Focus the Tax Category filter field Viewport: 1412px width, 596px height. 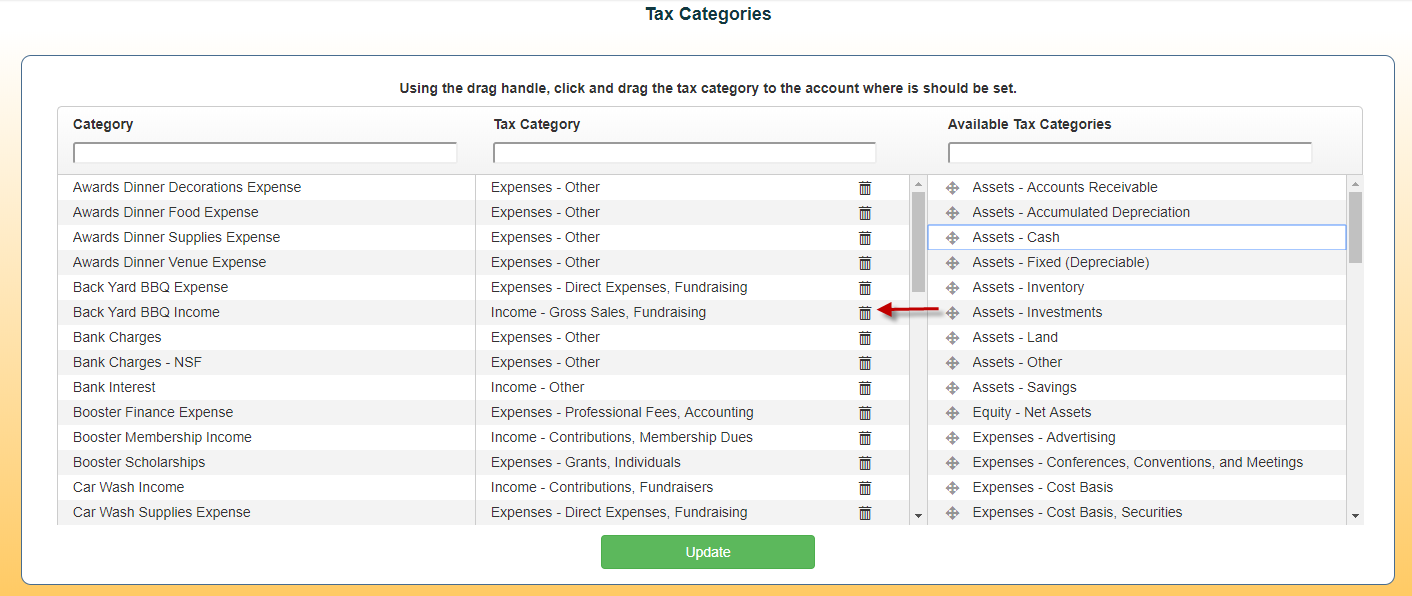point(685,153)
